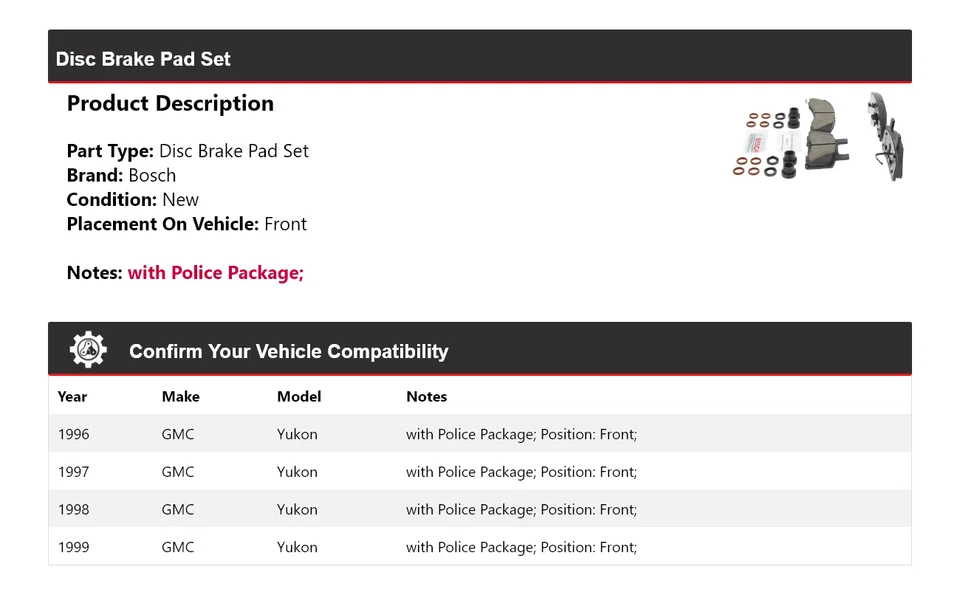The height and width of the screenshot is (595, 960).
Task: Select the 1996 GMC Yukon row
Action: 479,434
